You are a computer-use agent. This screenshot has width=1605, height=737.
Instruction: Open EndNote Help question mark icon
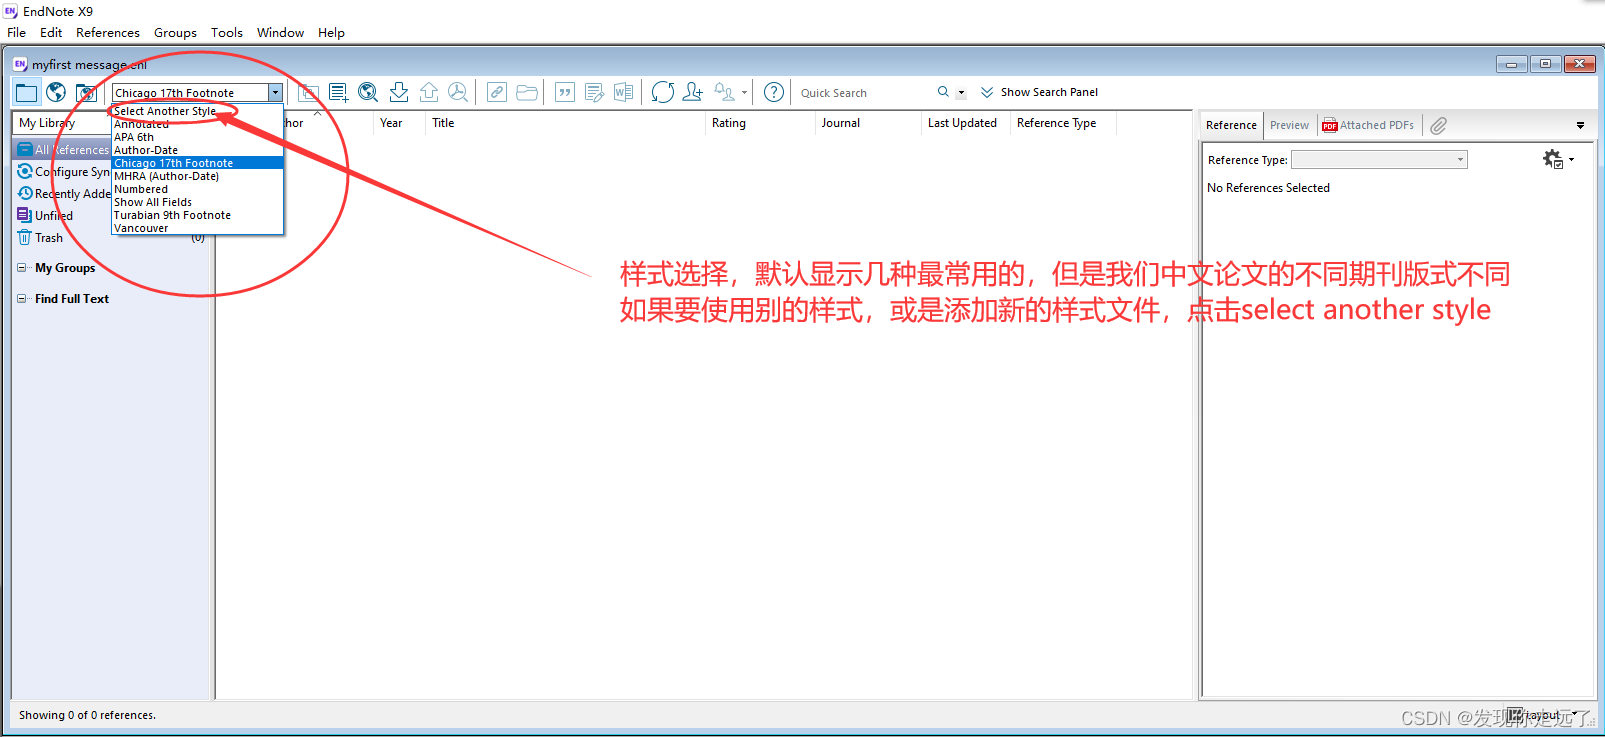(x=774, y=92)
